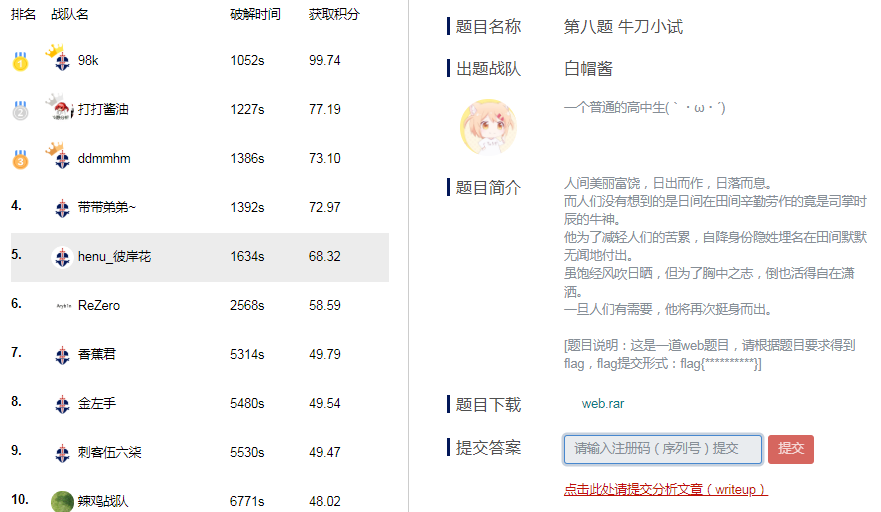The width and height of the screenshot is (881, 512).
Task: Click the 题目简介 section label
Action: click(x=488, y=187)
